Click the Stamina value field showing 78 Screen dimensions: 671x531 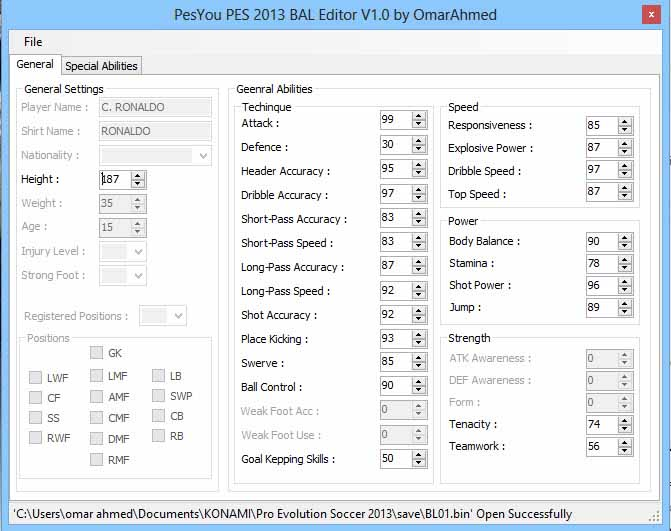tap(602, 263)
